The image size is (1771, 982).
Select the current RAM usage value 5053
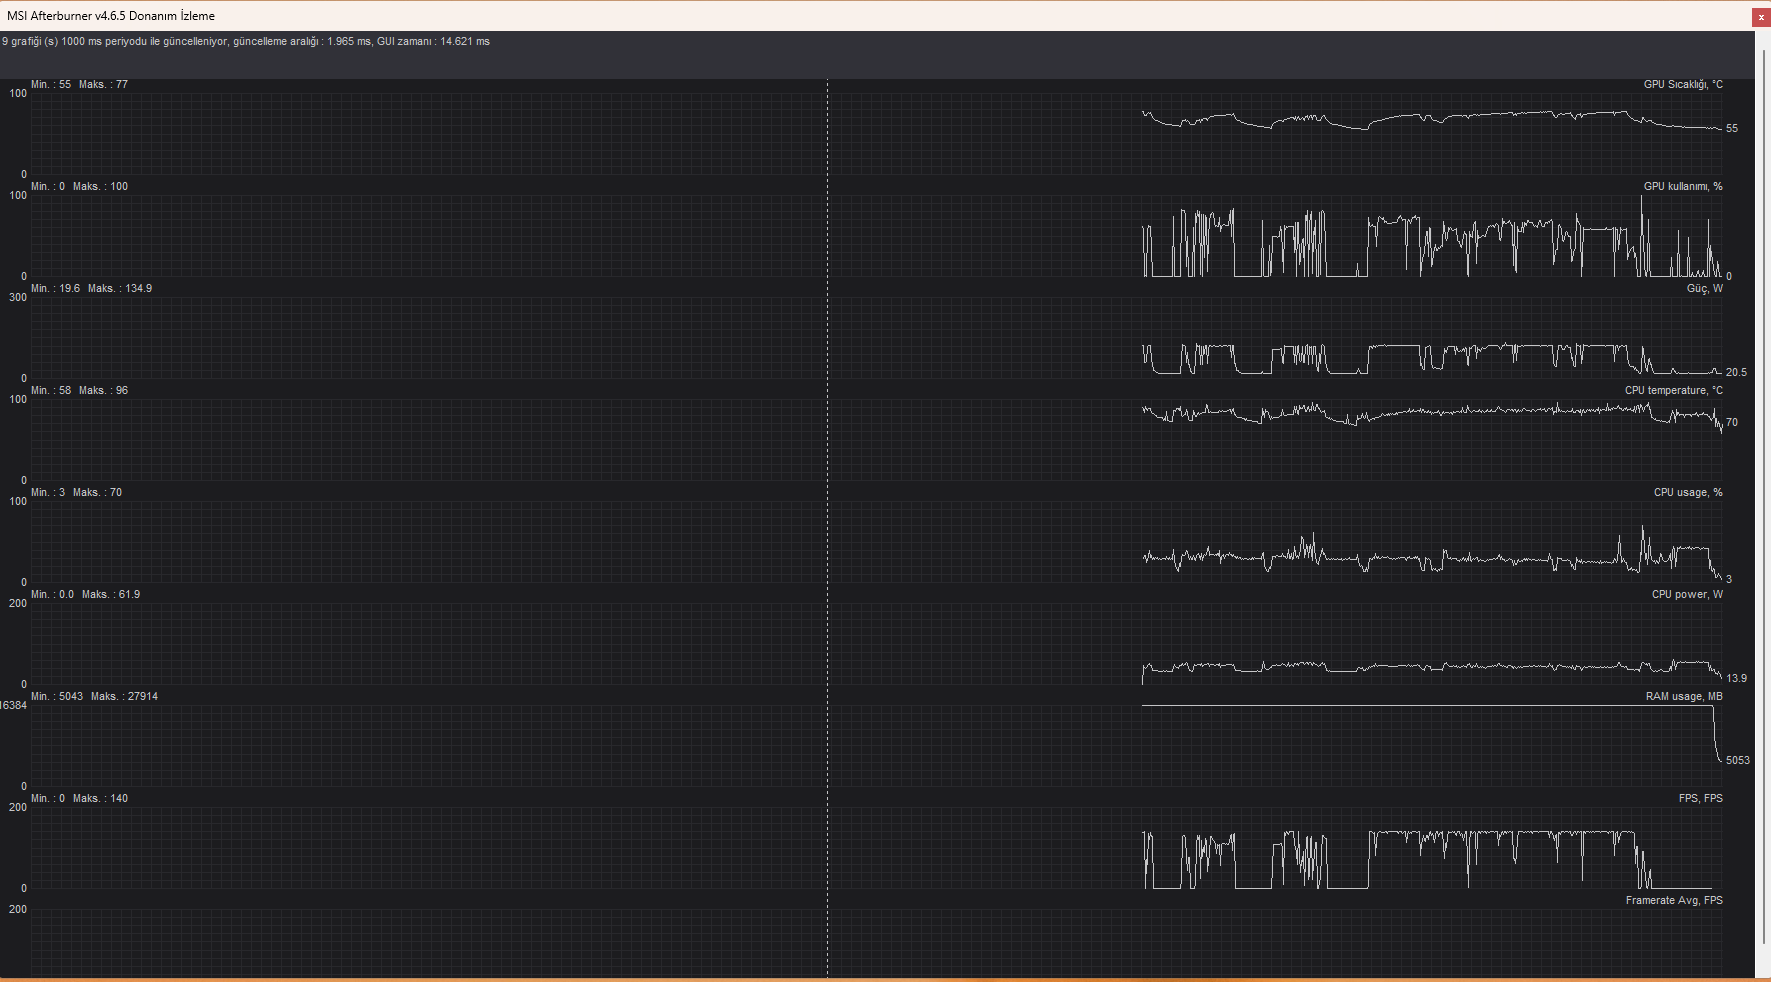point(1738,761)
